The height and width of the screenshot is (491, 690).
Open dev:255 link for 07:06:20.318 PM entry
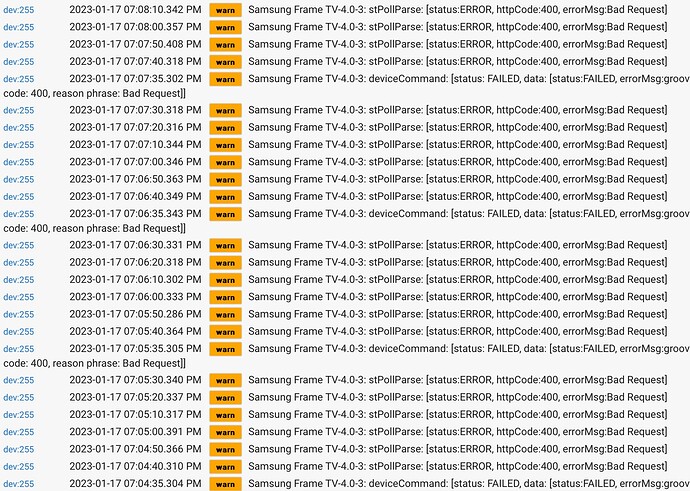point(18,263)
